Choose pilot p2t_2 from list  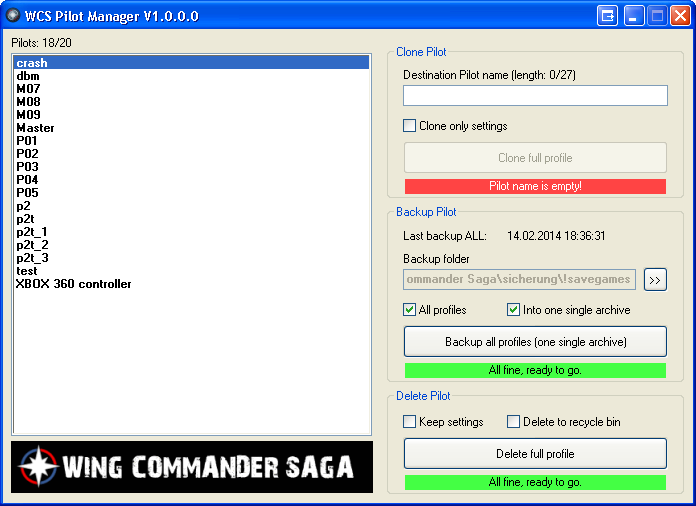coord(32,245)
